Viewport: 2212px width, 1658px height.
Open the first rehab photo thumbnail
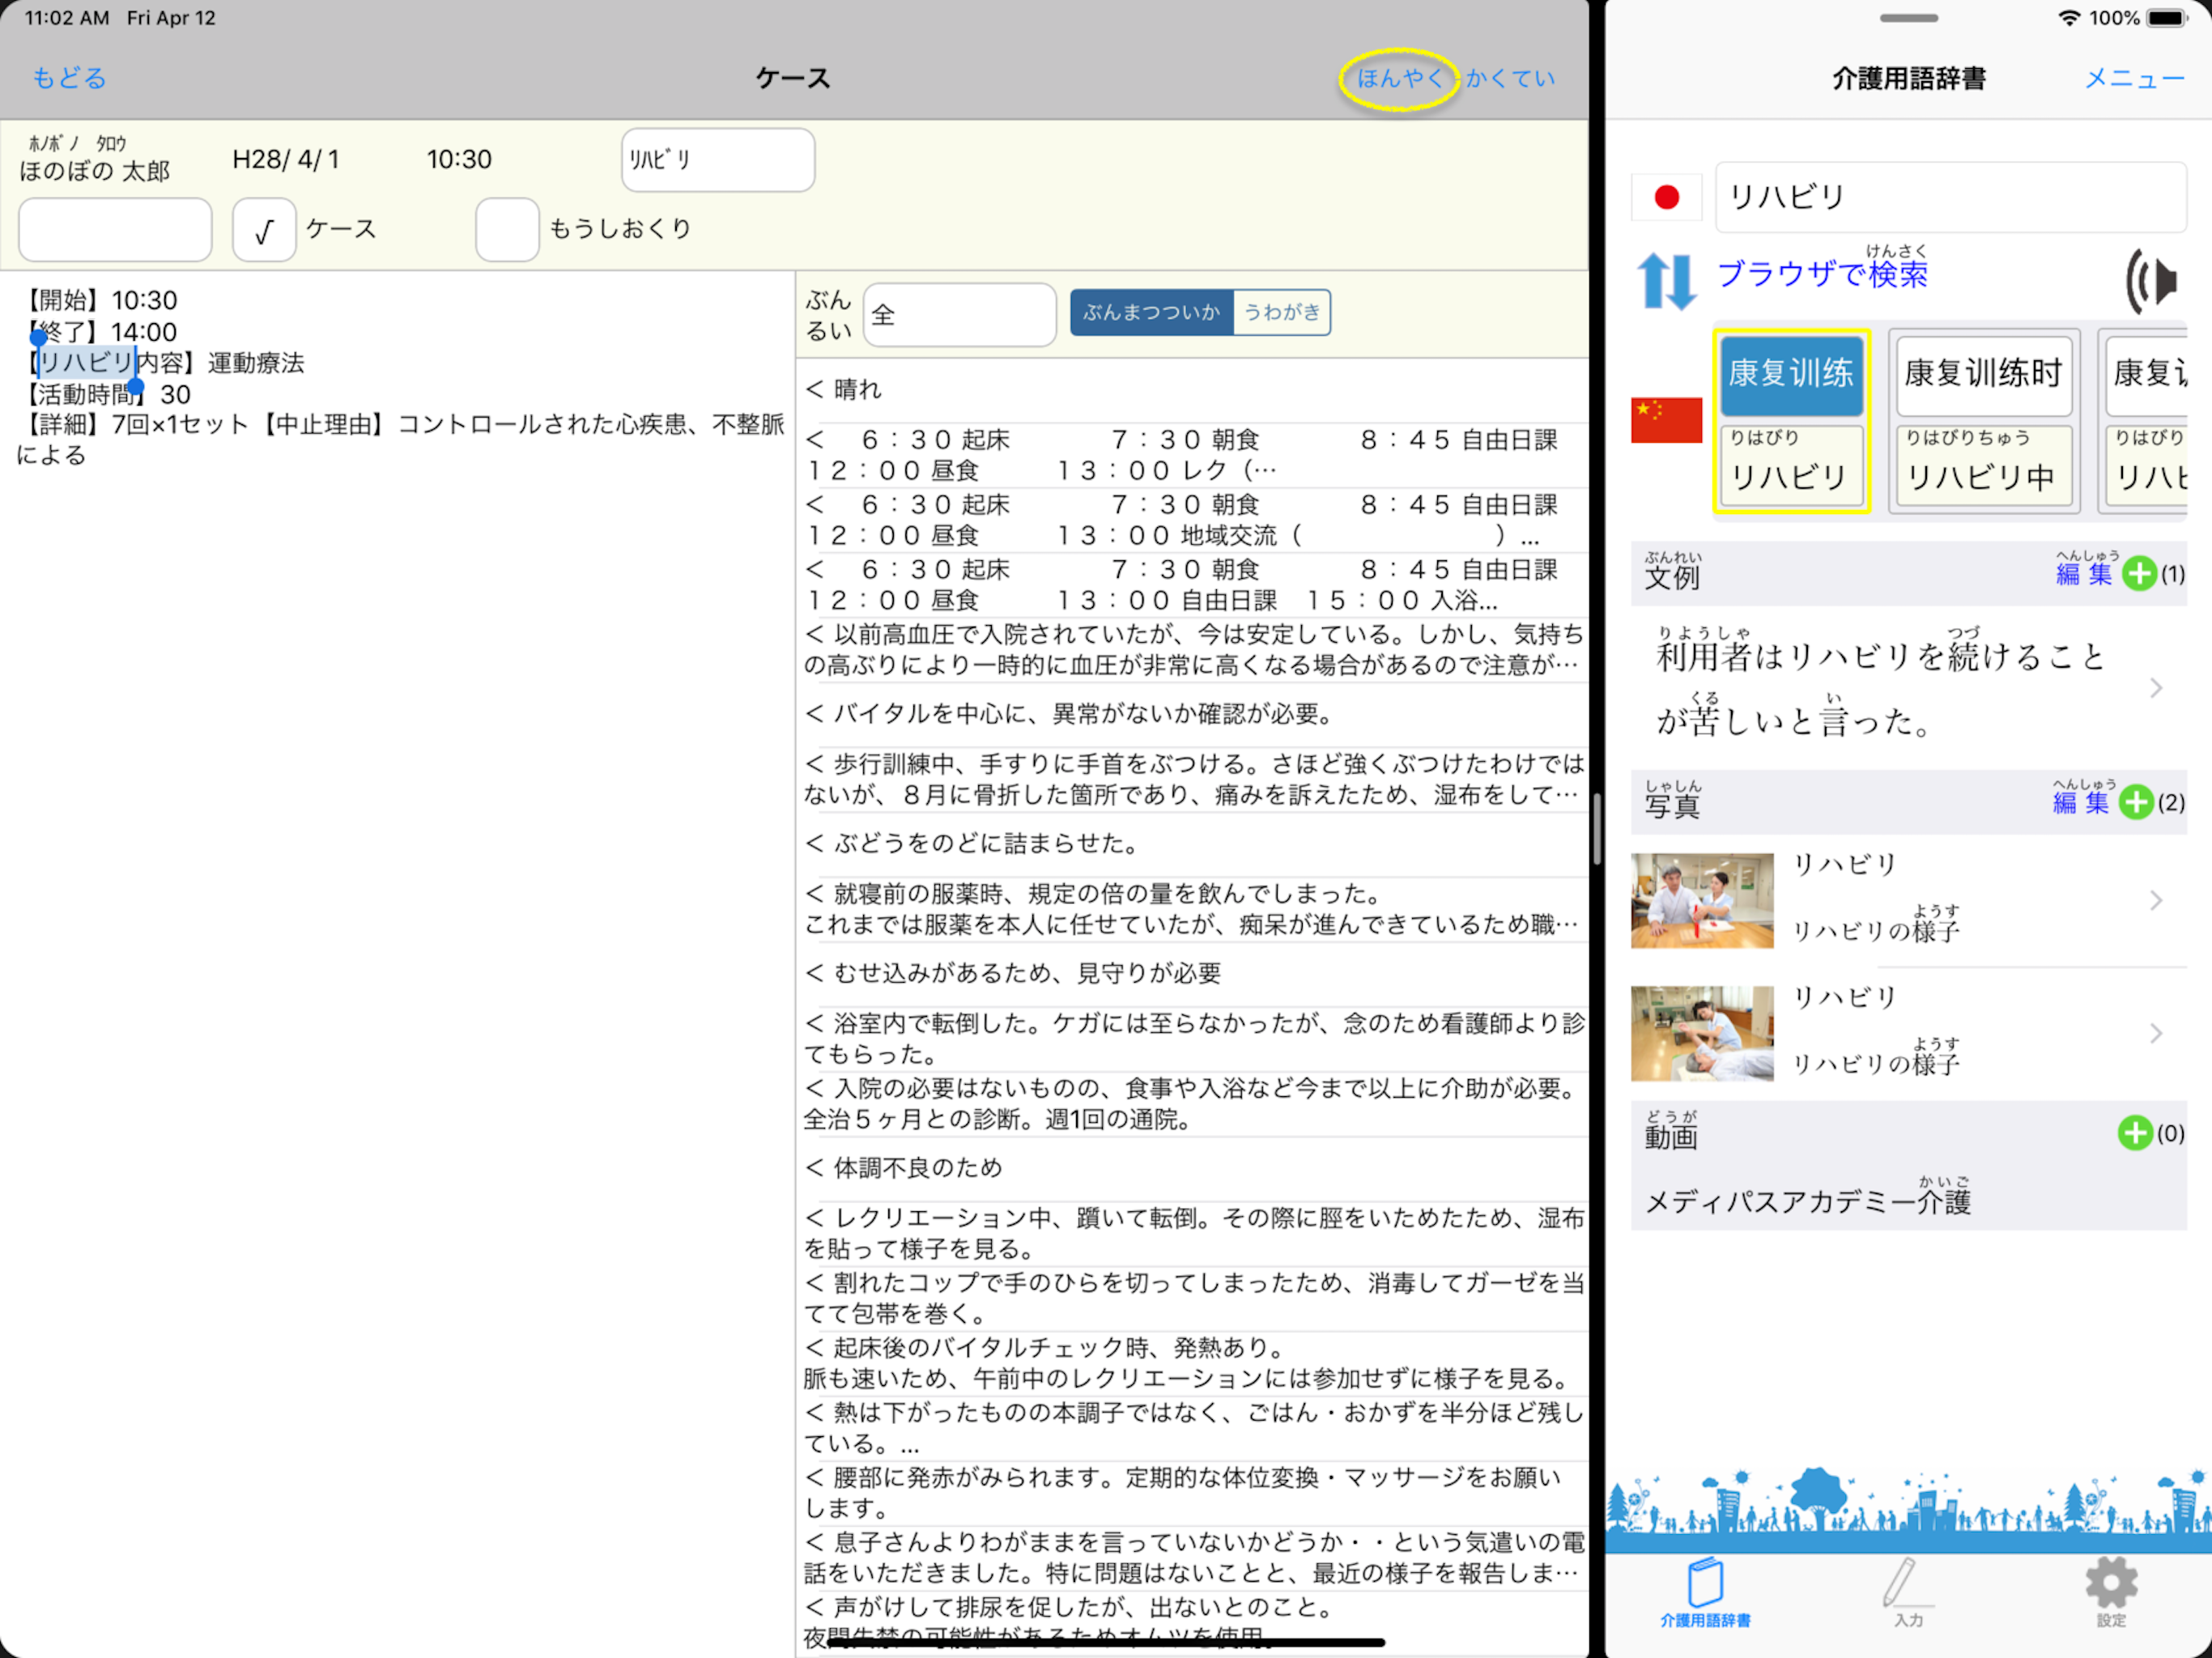(1702, 900)
